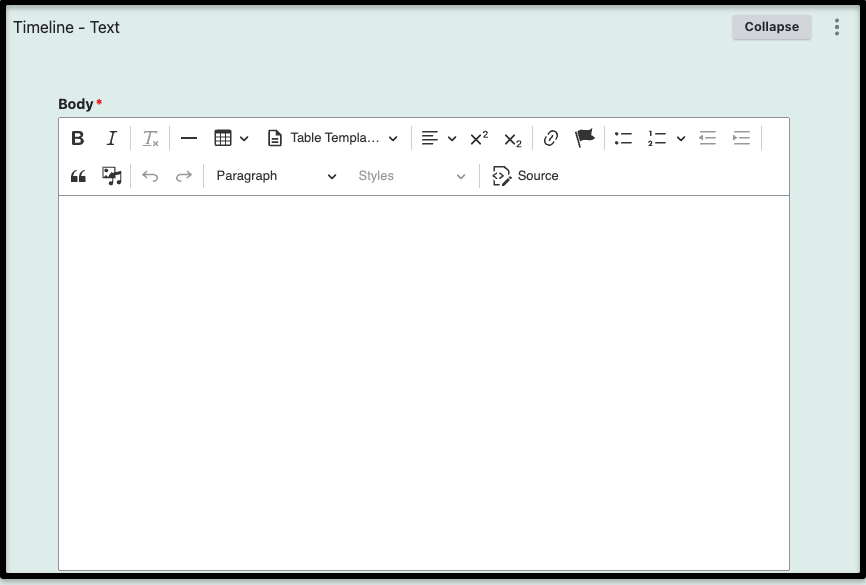866x585 pixels.
Task: Insert a horizontal line
Action: click(189, 138)
